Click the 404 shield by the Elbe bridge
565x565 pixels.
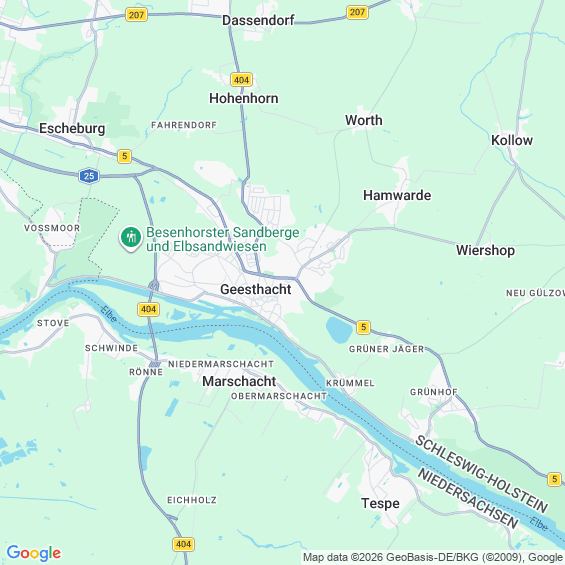point(148,309)
